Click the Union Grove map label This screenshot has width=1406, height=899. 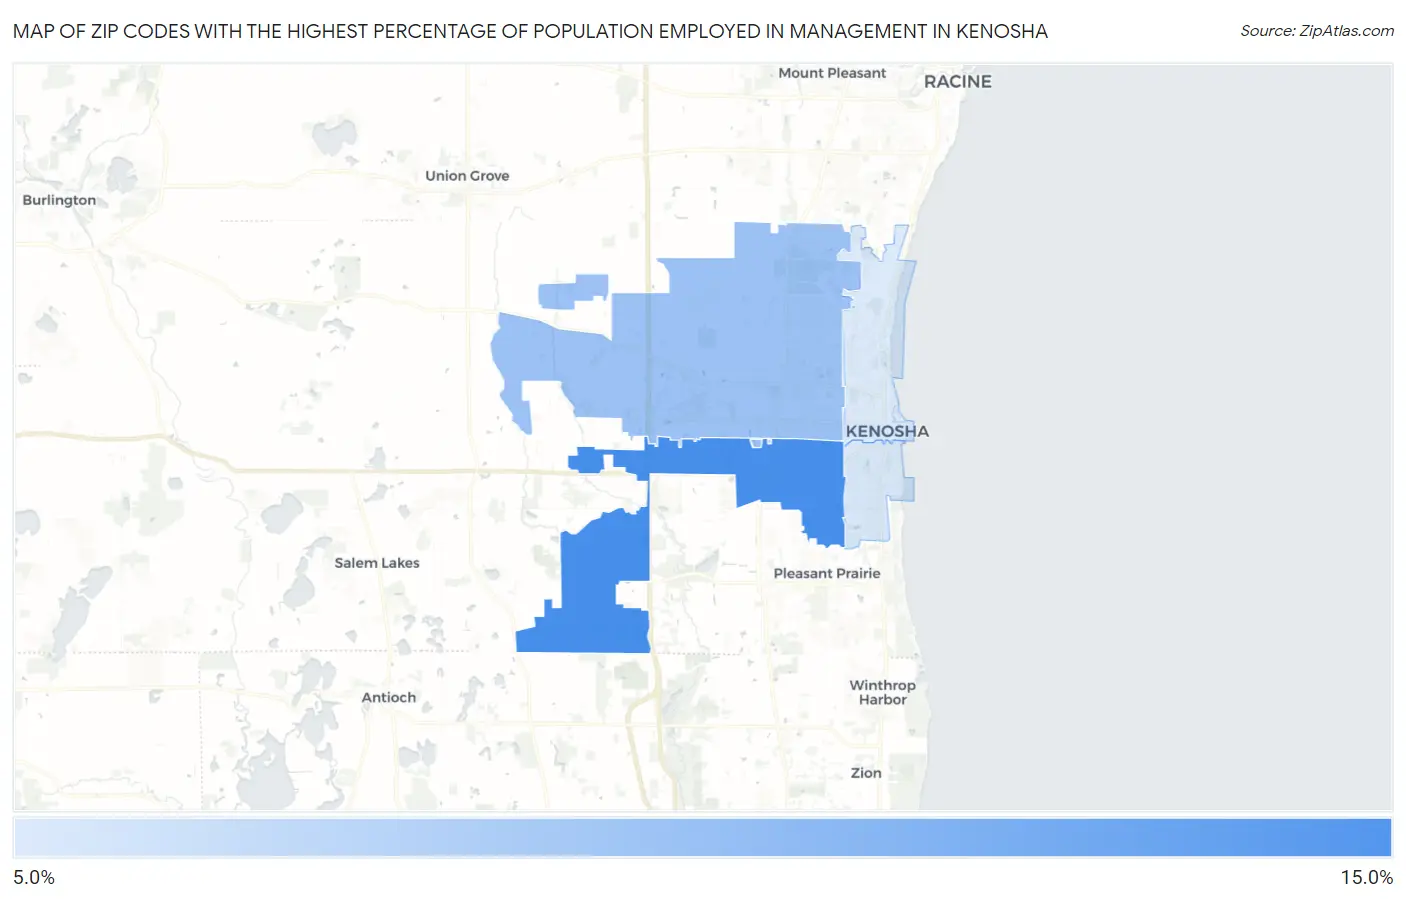tap(467, 176)
